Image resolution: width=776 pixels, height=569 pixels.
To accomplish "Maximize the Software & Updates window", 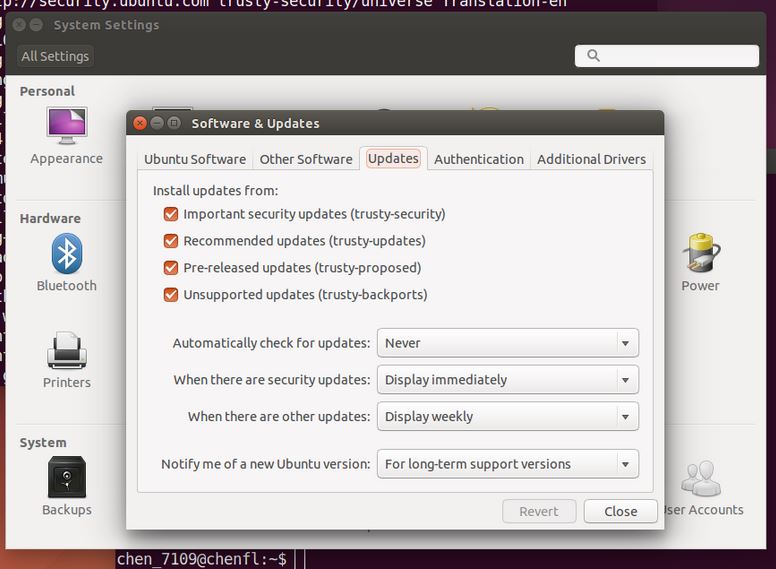I will (174, 123).
